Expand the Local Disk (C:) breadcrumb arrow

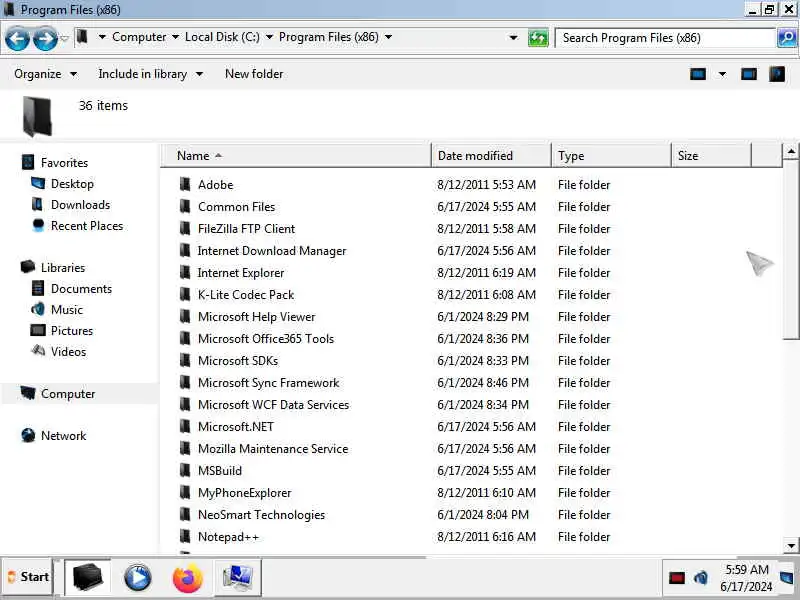269,37
